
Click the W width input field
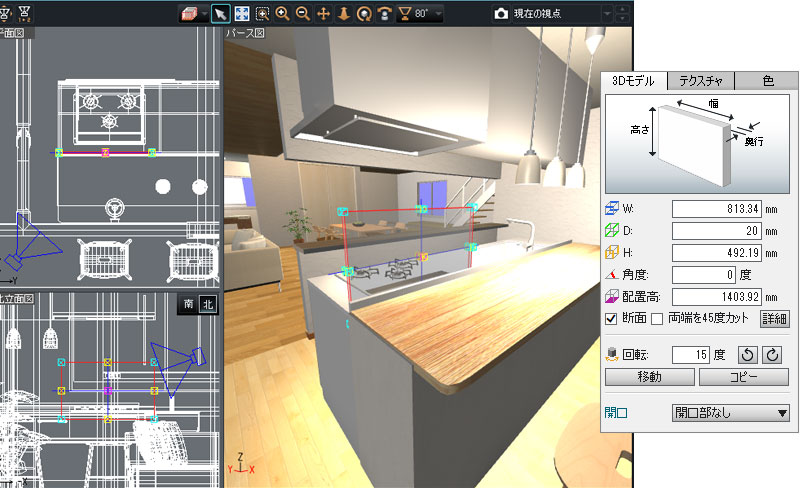pyautogui.click(x=720, y=208)
